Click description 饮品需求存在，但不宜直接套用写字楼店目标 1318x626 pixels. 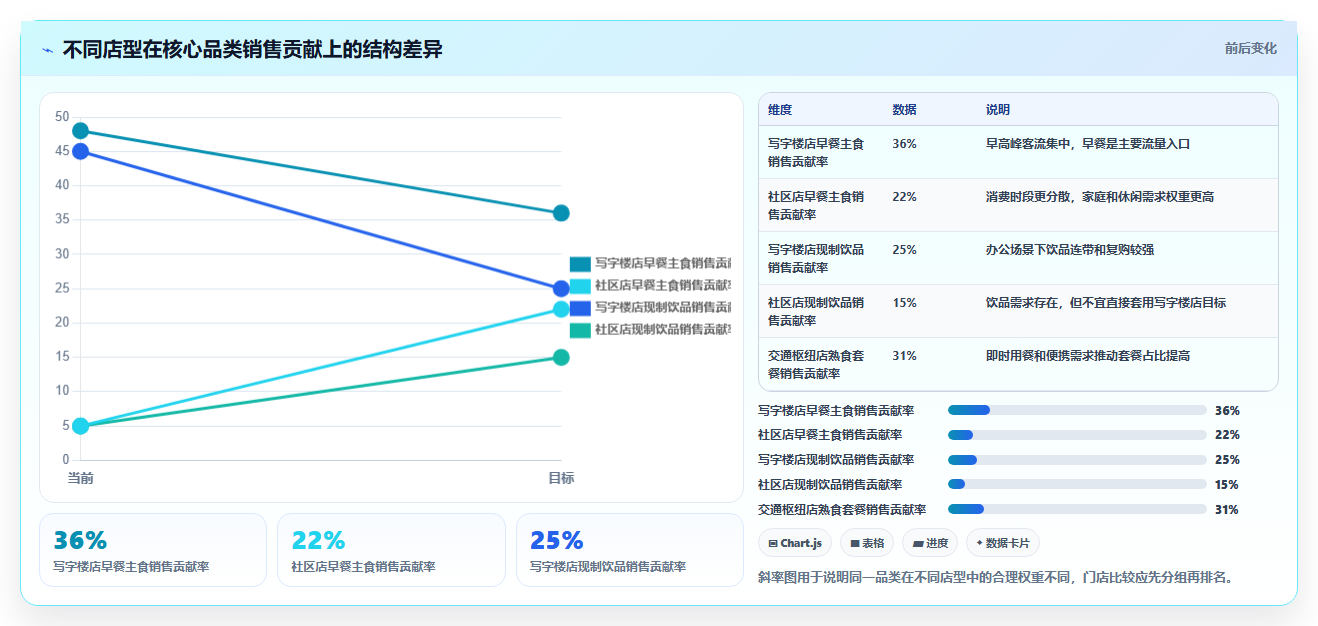(1106, 303)
